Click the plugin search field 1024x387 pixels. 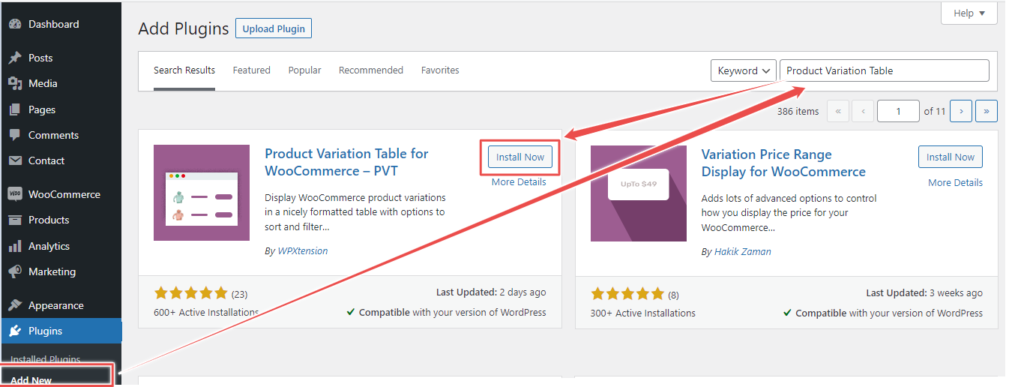click(884, 71)
